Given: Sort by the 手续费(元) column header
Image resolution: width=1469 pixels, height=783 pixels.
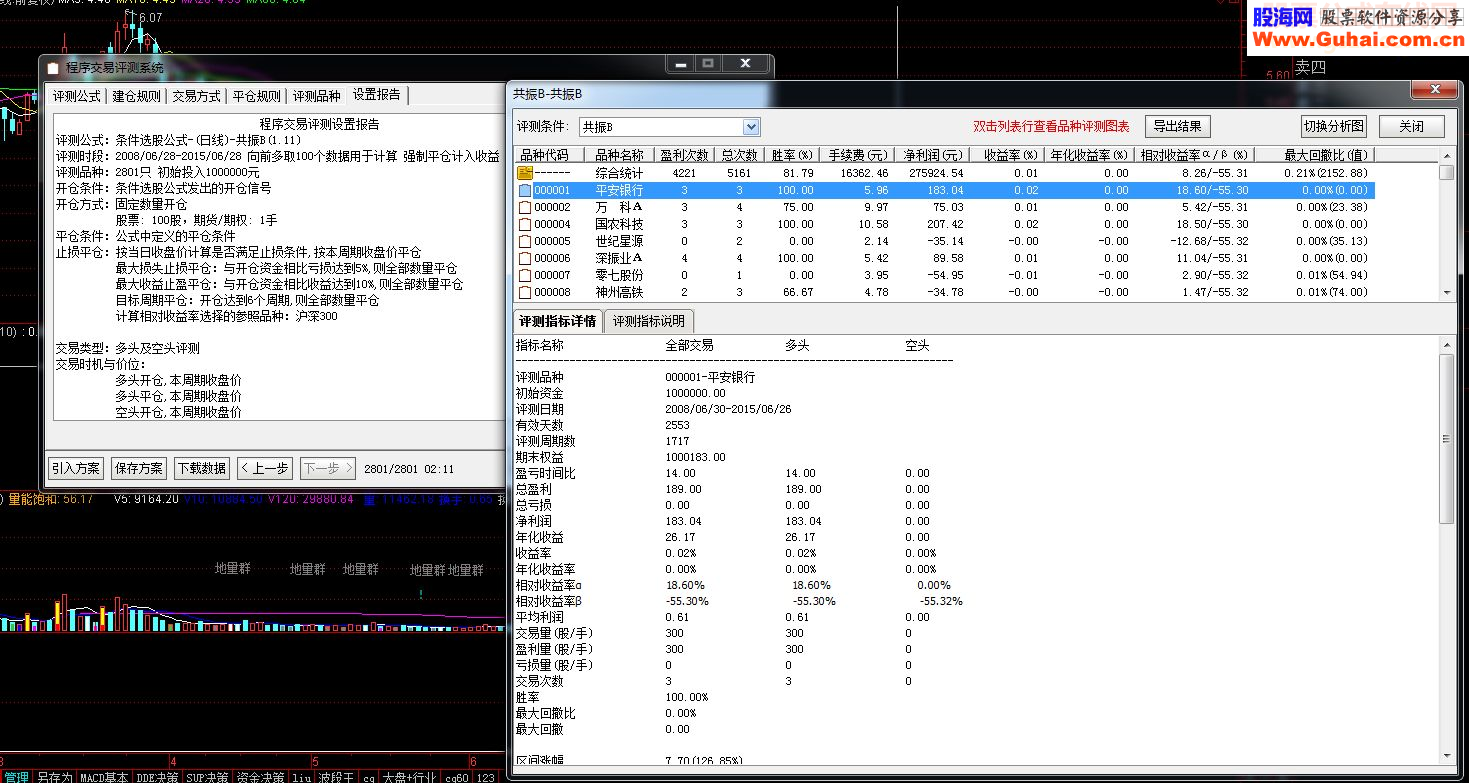Looking at the screenshot, I should 856,155.
